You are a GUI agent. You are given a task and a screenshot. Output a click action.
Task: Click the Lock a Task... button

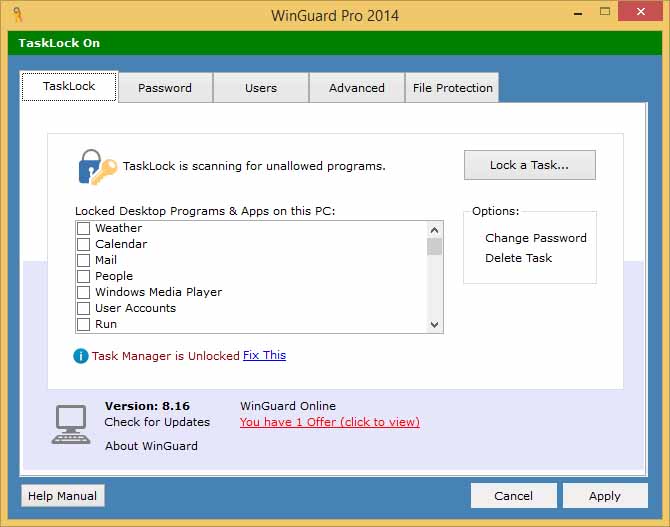point(530,165)
